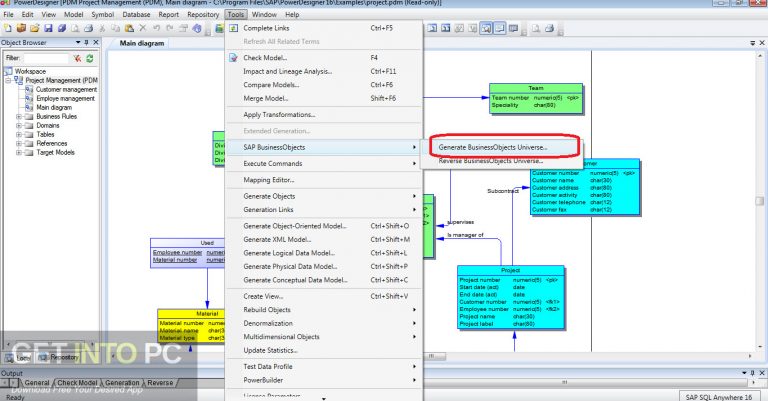Click the Cut scissors toolbar icon
768x401 pixels.
coord(102,28)
